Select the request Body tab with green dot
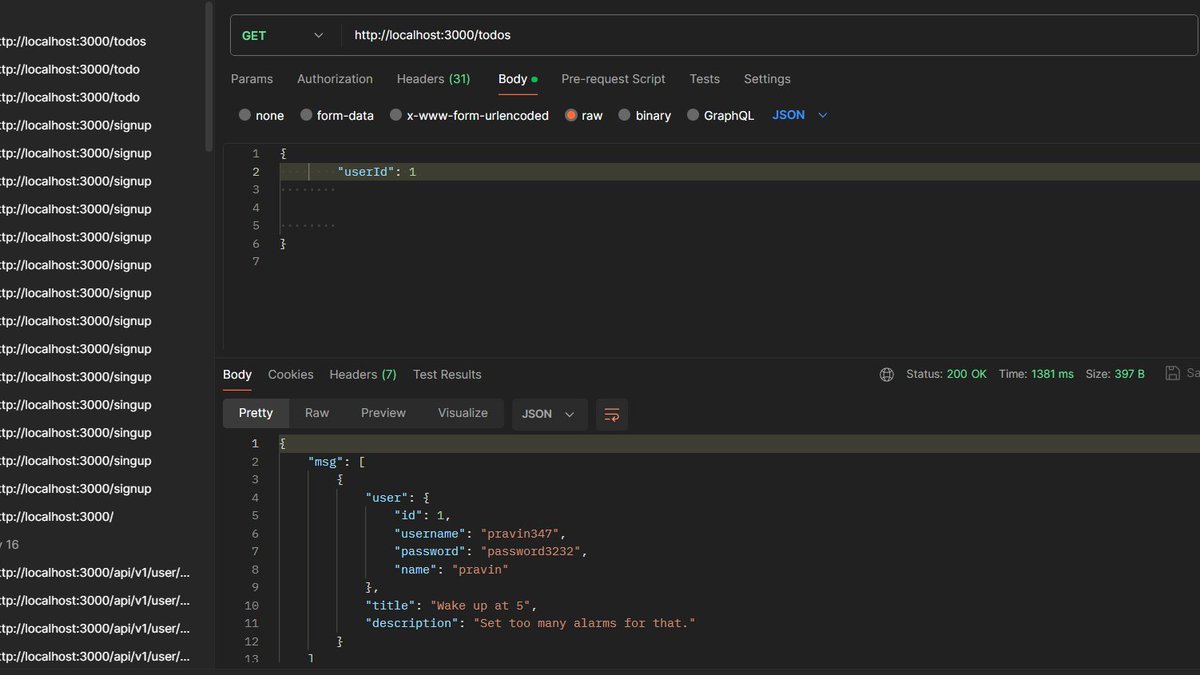The height and width of the screenshot is (675, 1200). click(x=518, y=79)
